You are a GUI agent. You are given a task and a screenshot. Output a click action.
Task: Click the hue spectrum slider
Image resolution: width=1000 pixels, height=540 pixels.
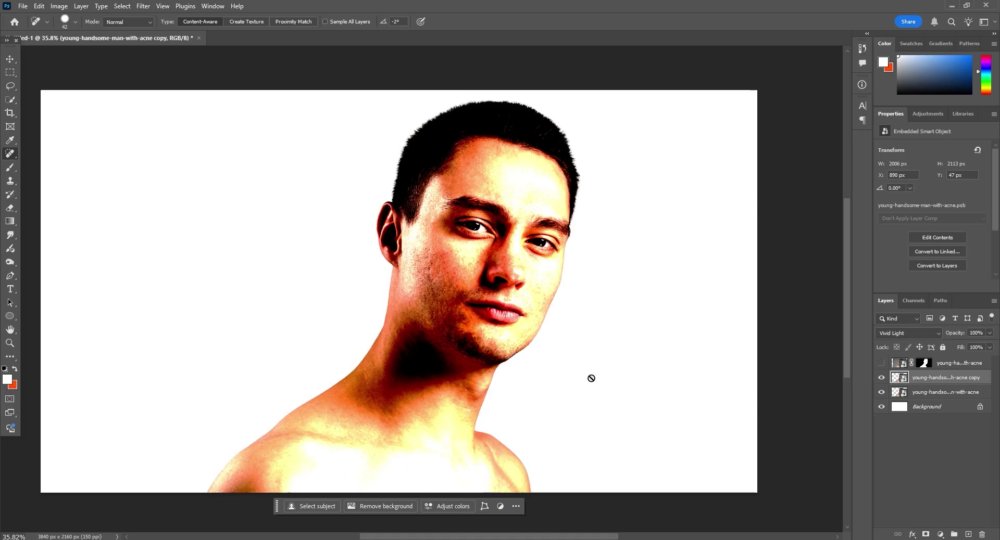[x=985, y=75]
